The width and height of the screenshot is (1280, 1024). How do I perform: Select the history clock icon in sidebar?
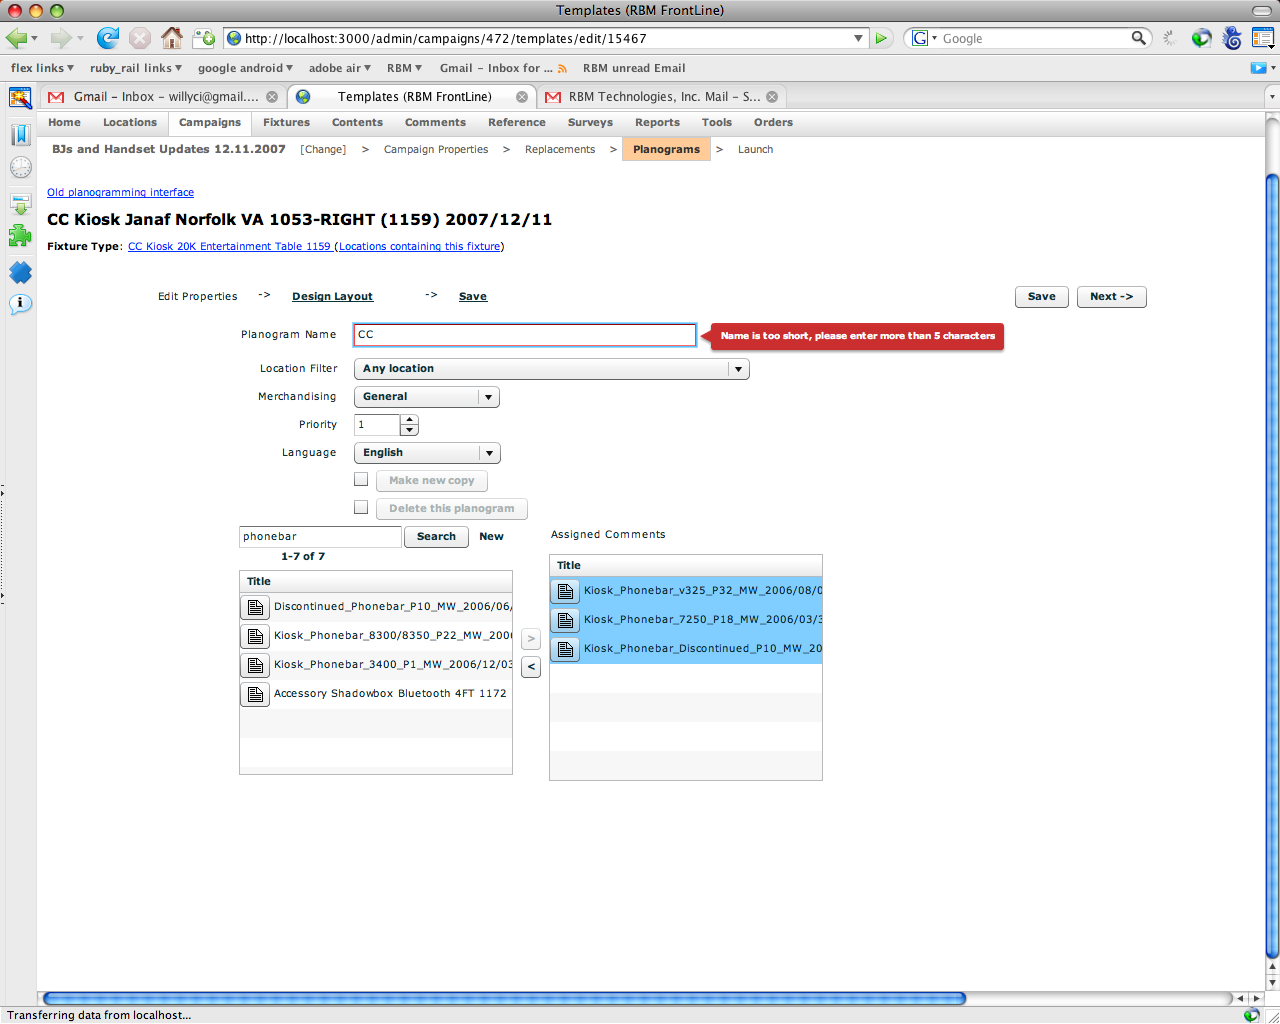point(20,167)
